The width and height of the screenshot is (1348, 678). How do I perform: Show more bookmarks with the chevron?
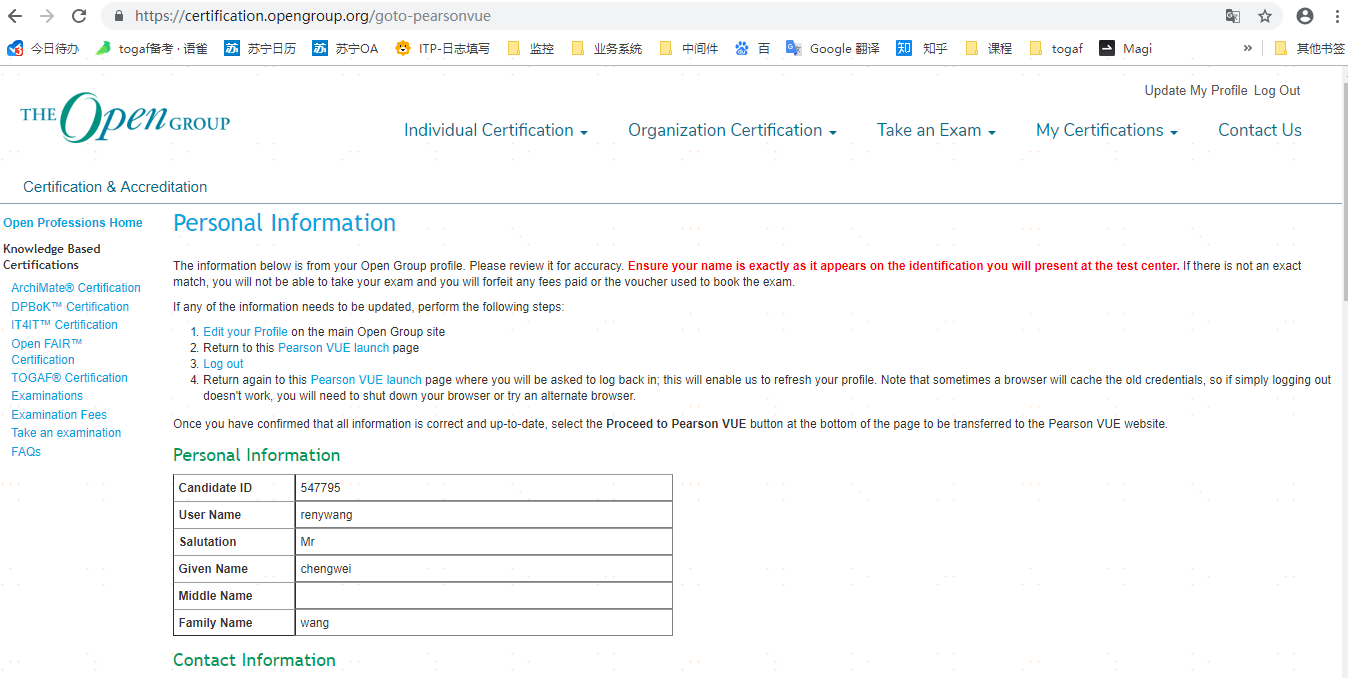[1248, 48]
